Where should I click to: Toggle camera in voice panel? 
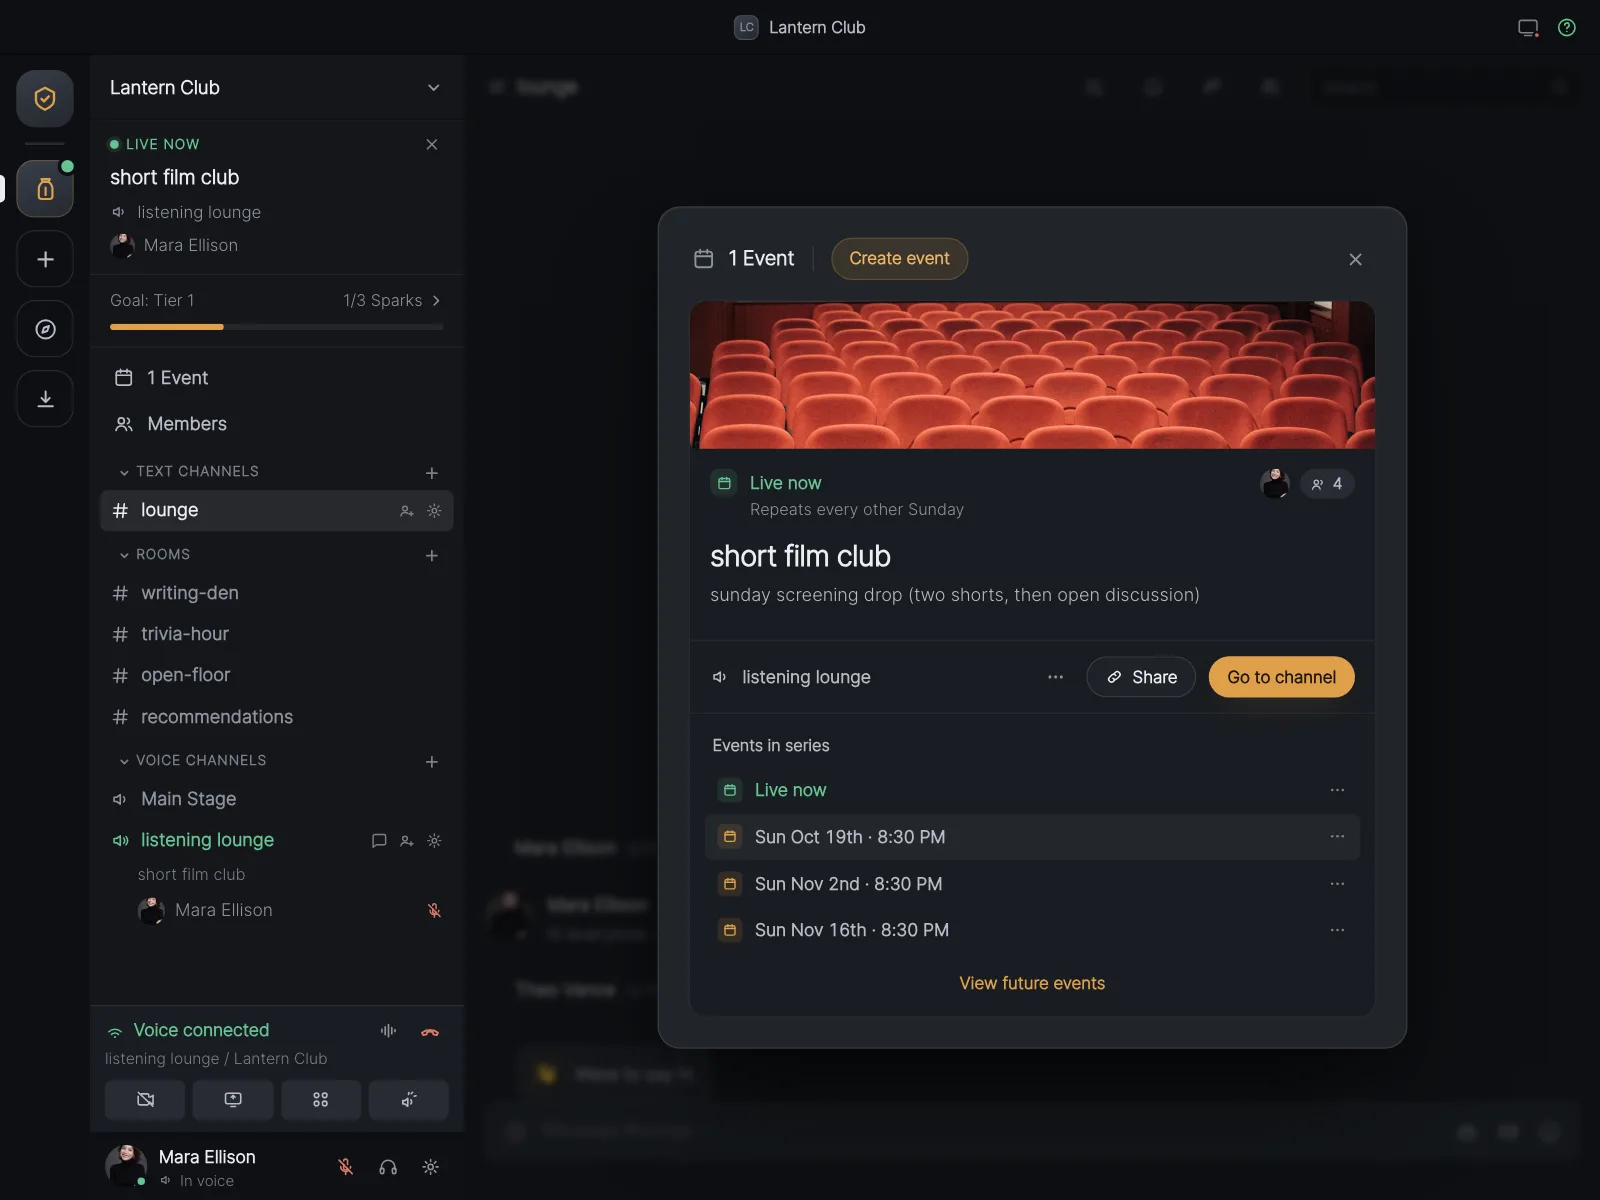[x=145, y=1100]
